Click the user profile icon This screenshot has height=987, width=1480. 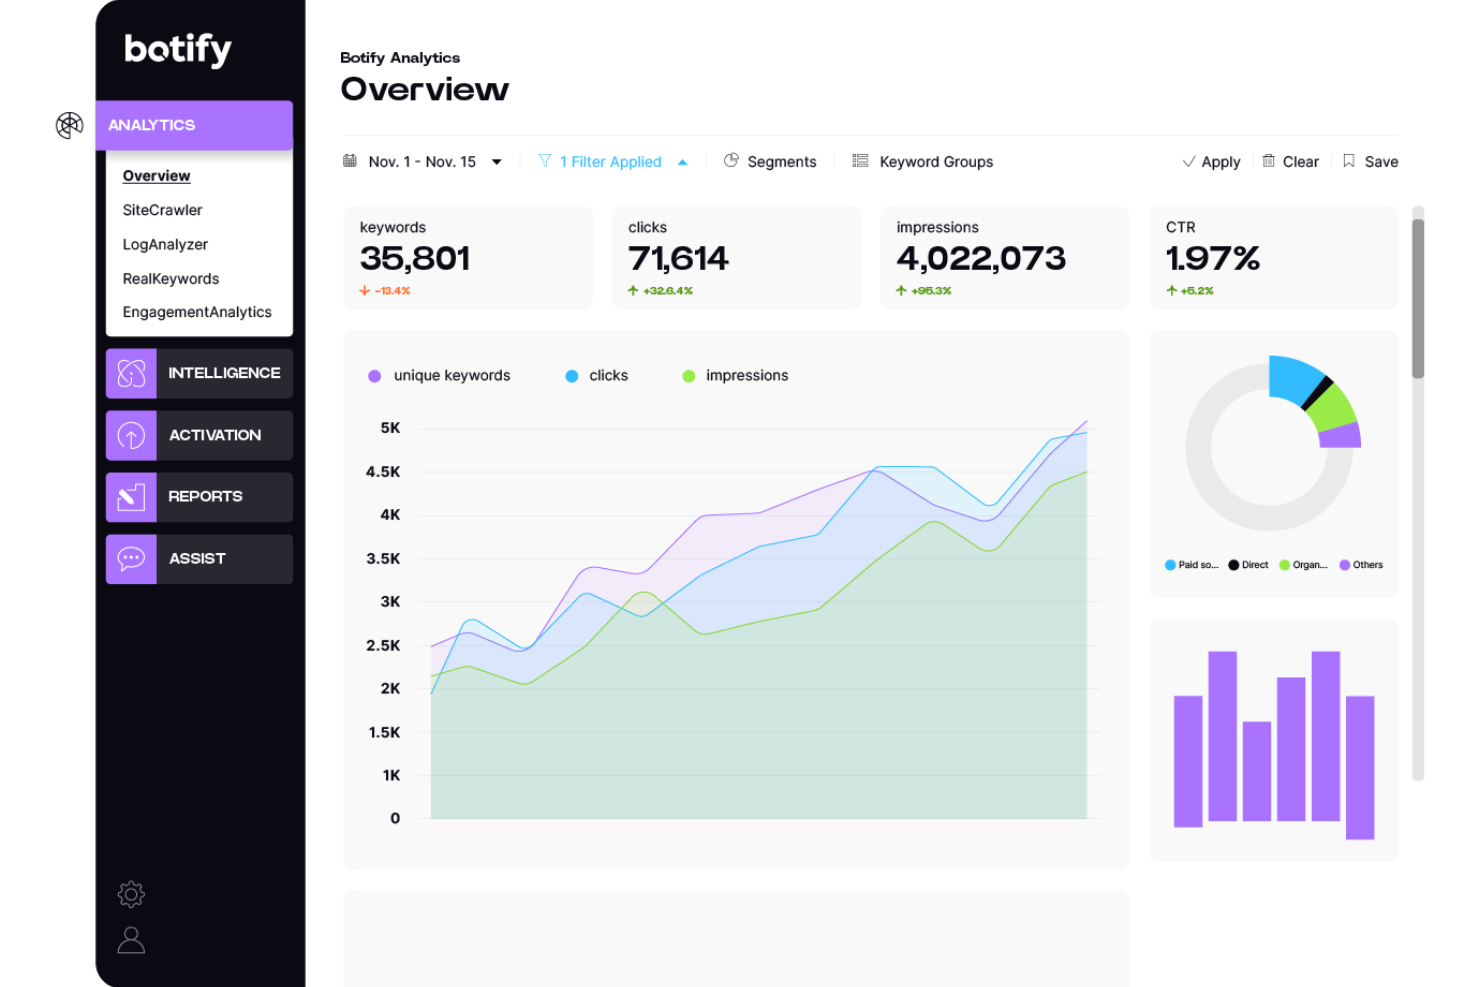[x=130, y=941]
